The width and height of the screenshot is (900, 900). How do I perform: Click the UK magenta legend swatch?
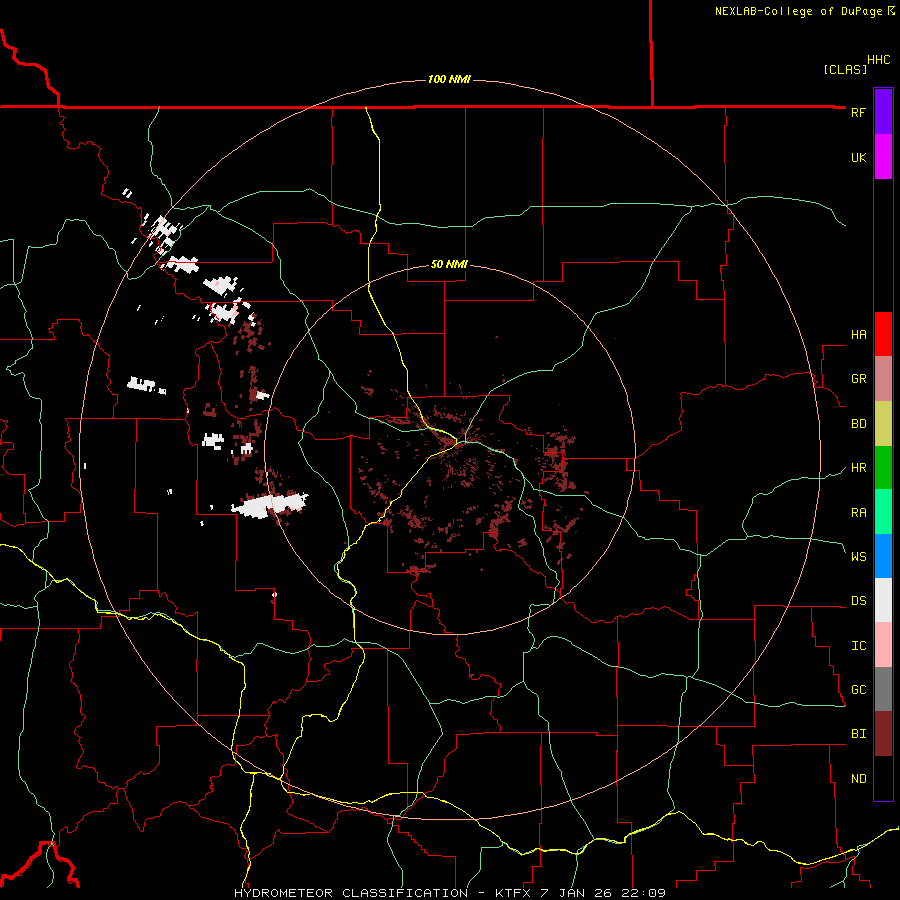pos(883,157)
